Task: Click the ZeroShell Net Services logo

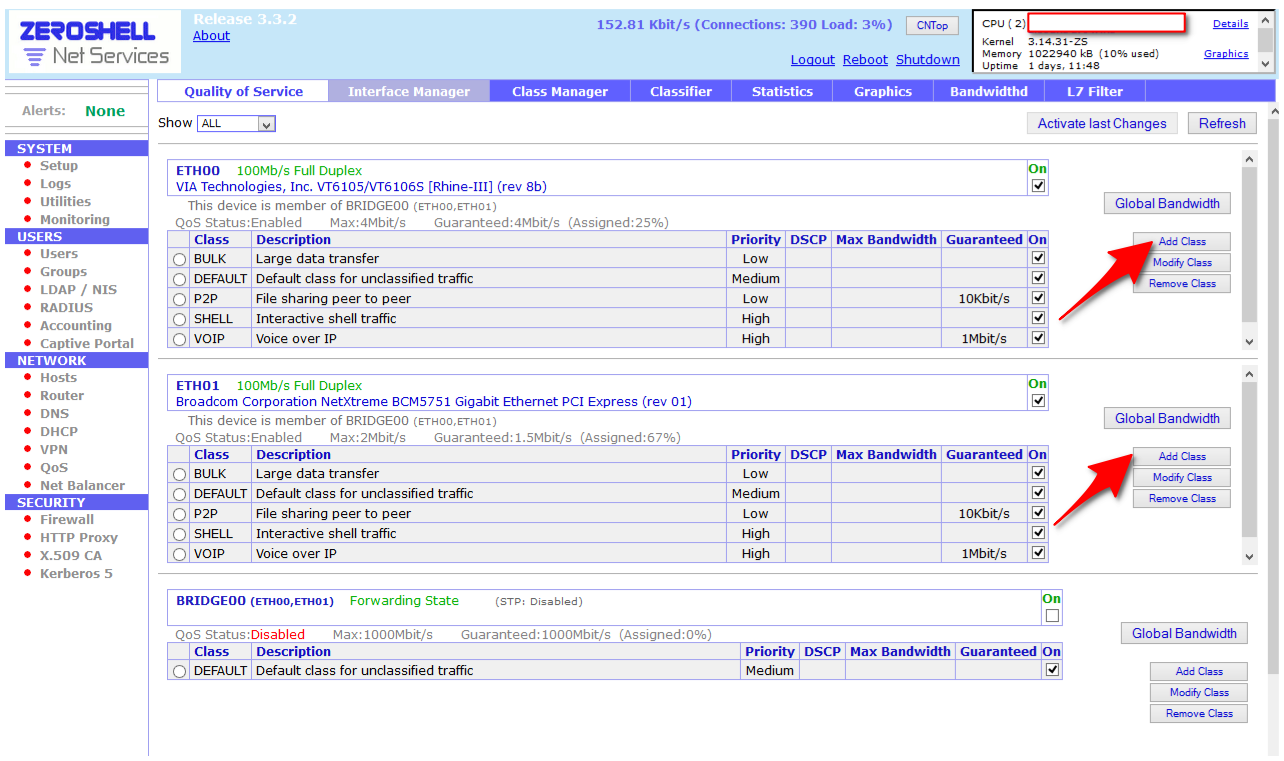Action: click(x=94, y=43)
